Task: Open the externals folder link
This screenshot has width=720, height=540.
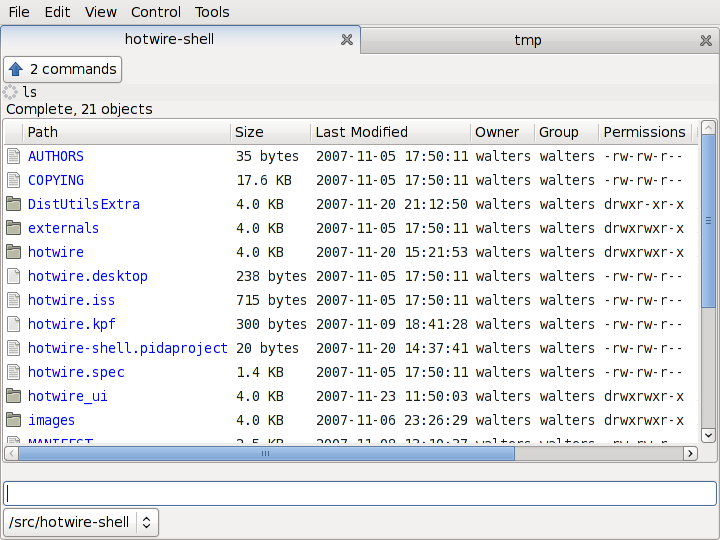Action: pyautogui.click(x=63, y=228)
